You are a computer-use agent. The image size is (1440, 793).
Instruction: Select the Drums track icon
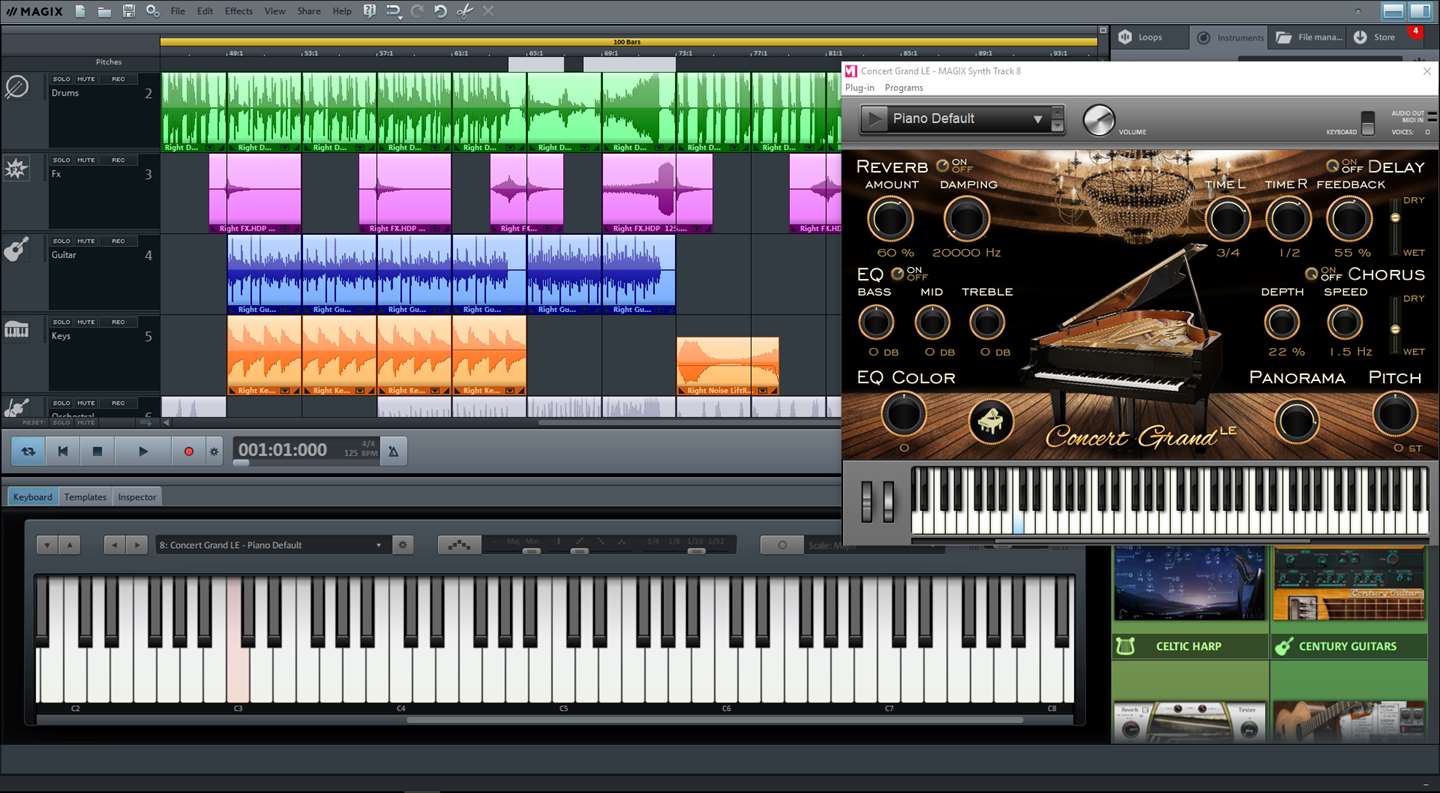pos(17,88)
